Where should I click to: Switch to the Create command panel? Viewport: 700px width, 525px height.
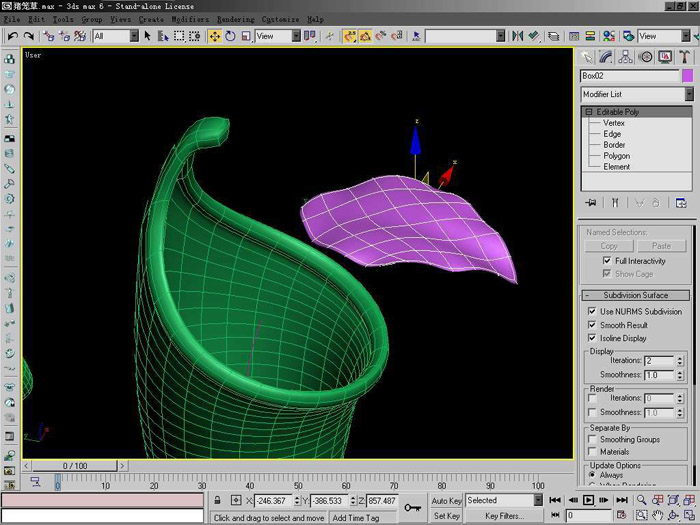coord(587,57)
